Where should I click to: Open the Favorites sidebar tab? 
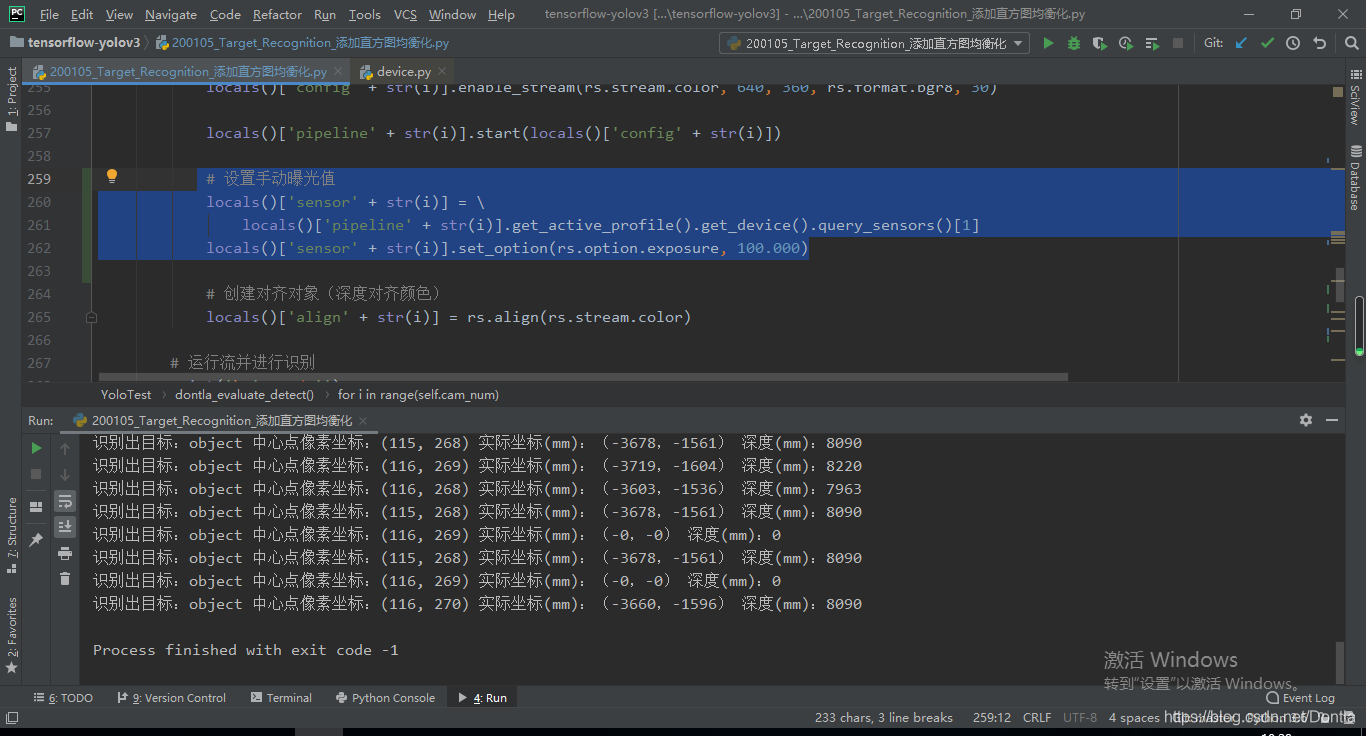(x=12, y=634)
